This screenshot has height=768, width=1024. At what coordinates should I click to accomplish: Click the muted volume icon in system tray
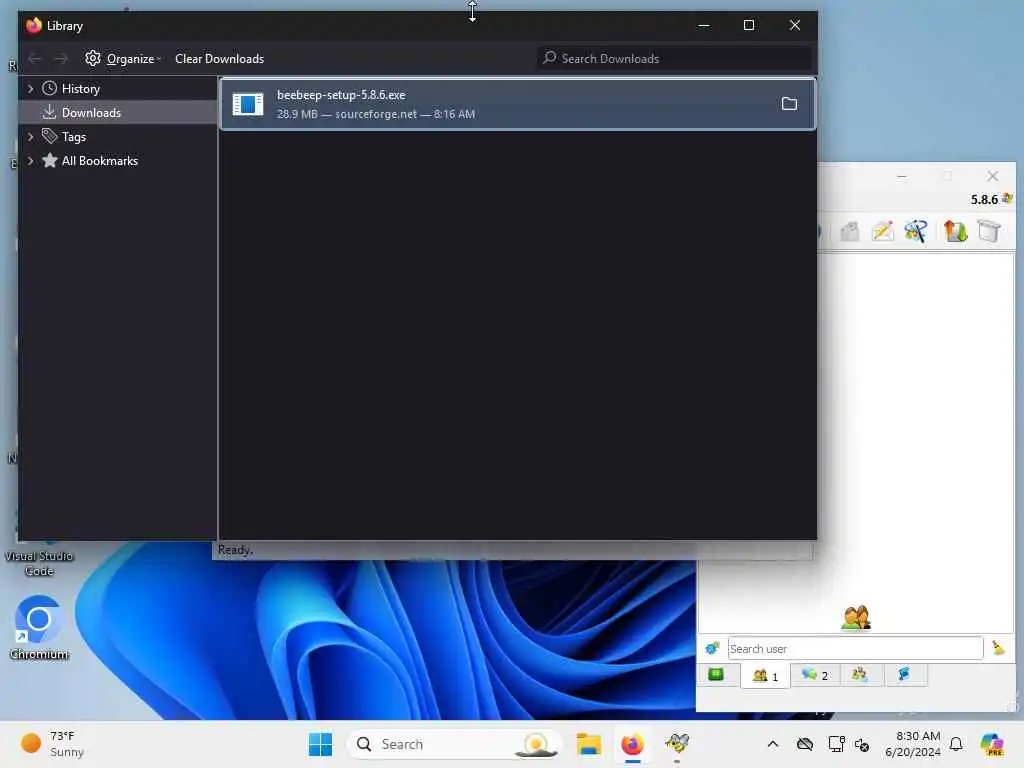[861, 744]
